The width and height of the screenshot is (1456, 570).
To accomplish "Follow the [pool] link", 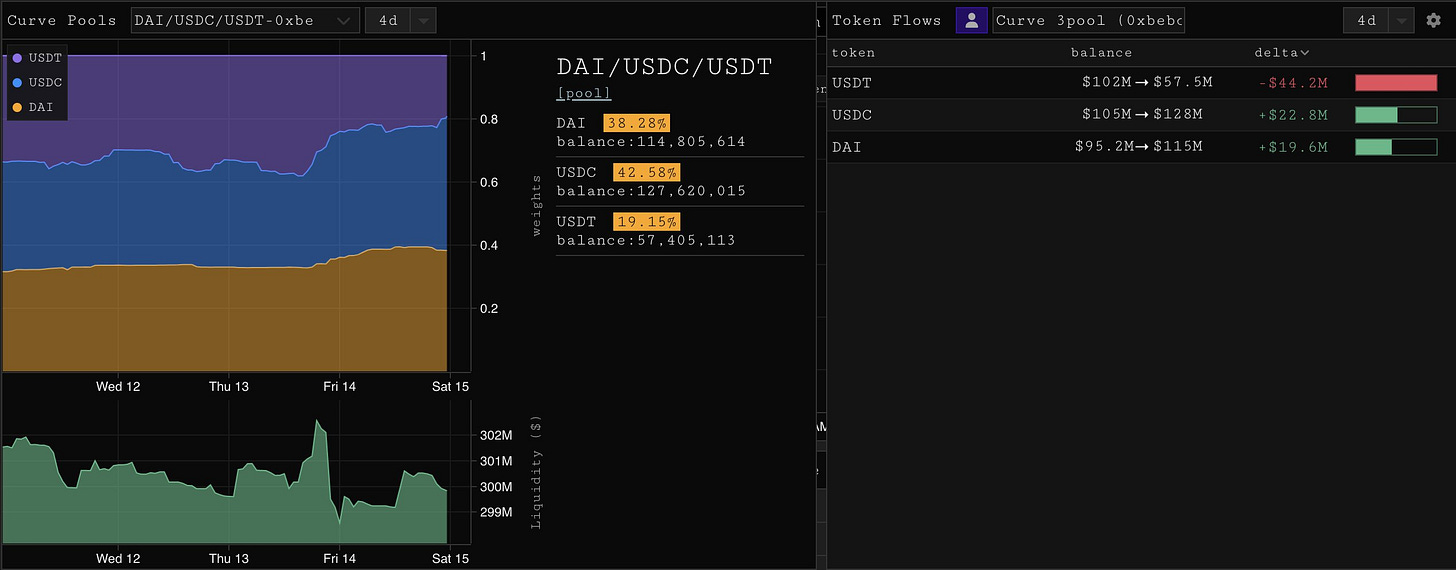I will (x=584, y=93).
